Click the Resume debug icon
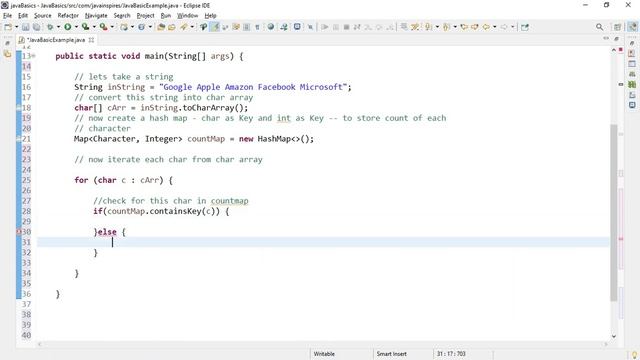 pos(325,27)
